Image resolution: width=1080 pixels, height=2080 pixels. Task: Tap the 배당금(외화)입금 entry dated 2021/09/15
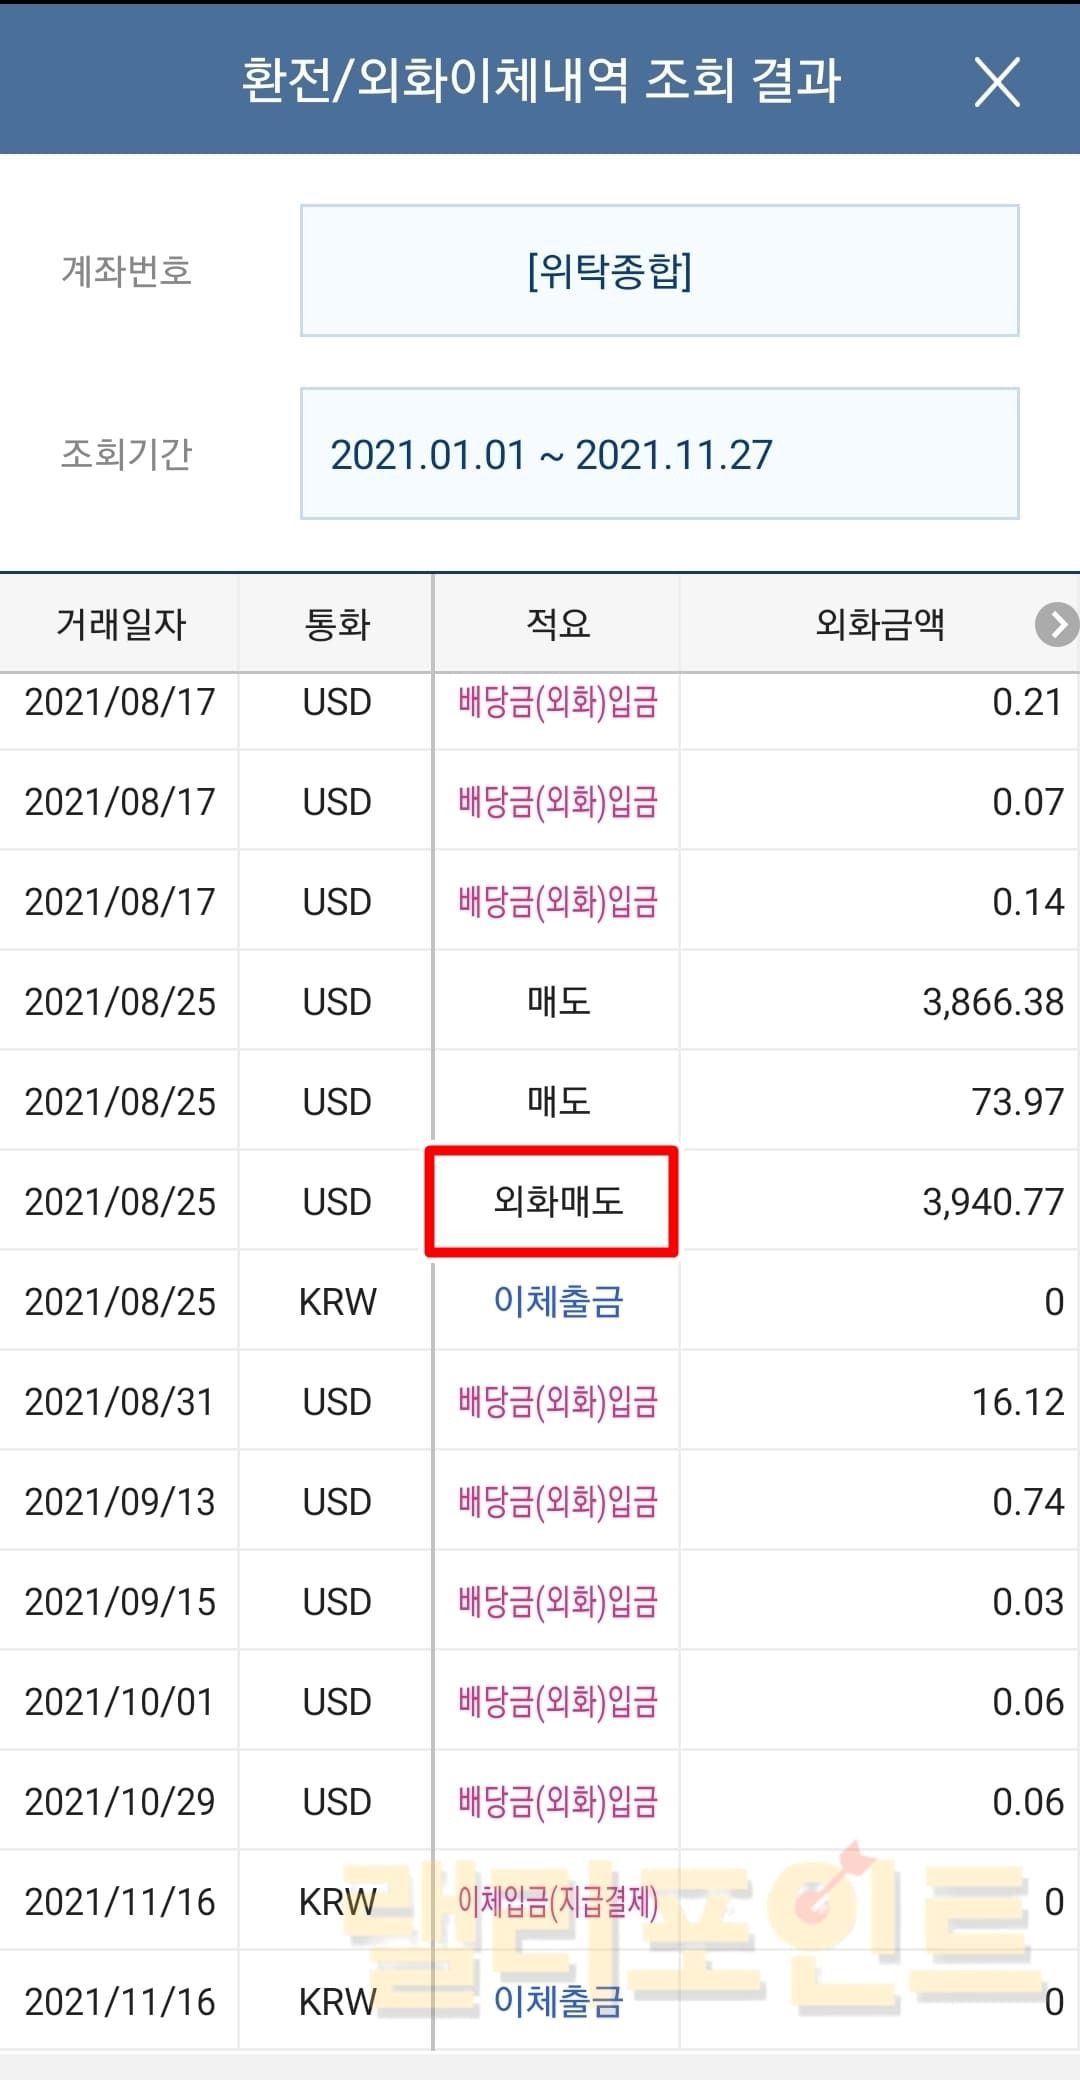tap(558, 1602)
